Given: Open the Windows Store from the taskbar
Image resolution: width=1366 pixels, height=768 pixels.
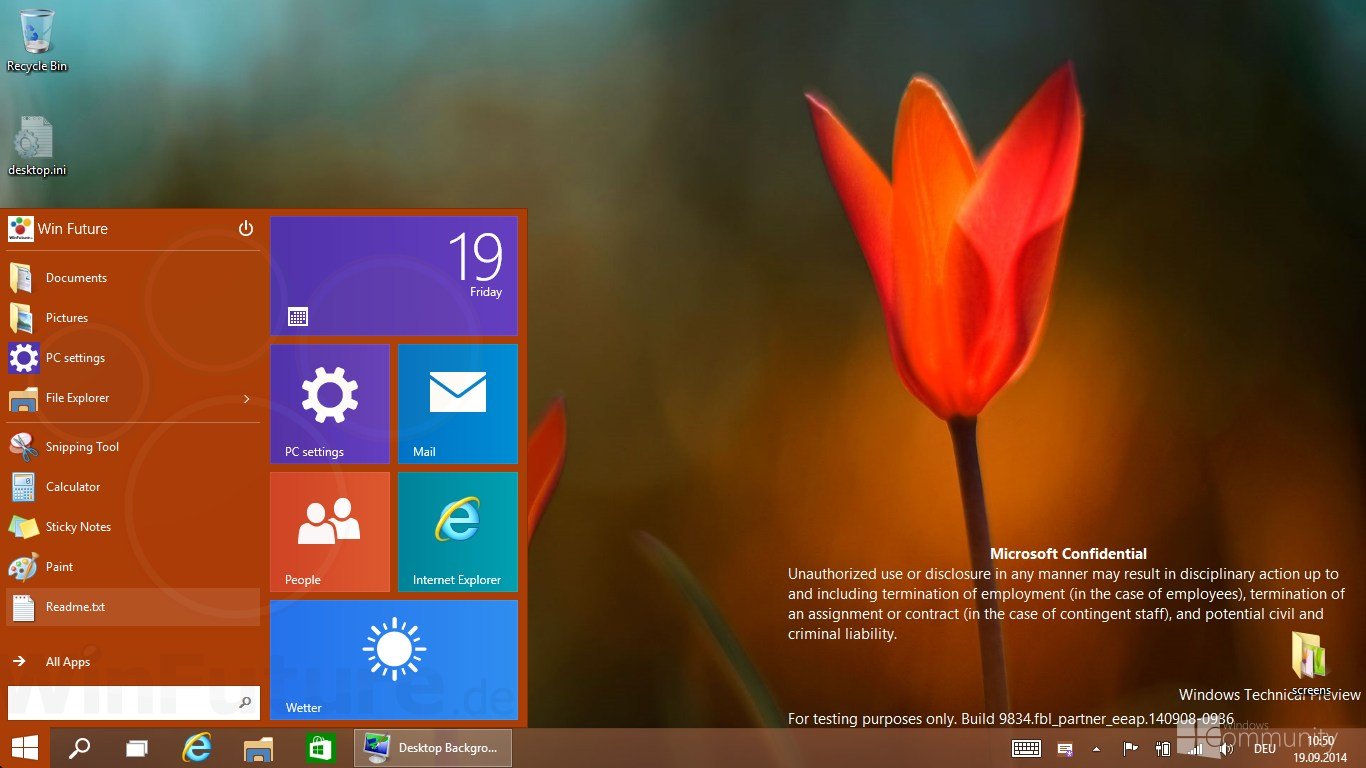Looking at the screenshot, I should [x=319, y=748].
